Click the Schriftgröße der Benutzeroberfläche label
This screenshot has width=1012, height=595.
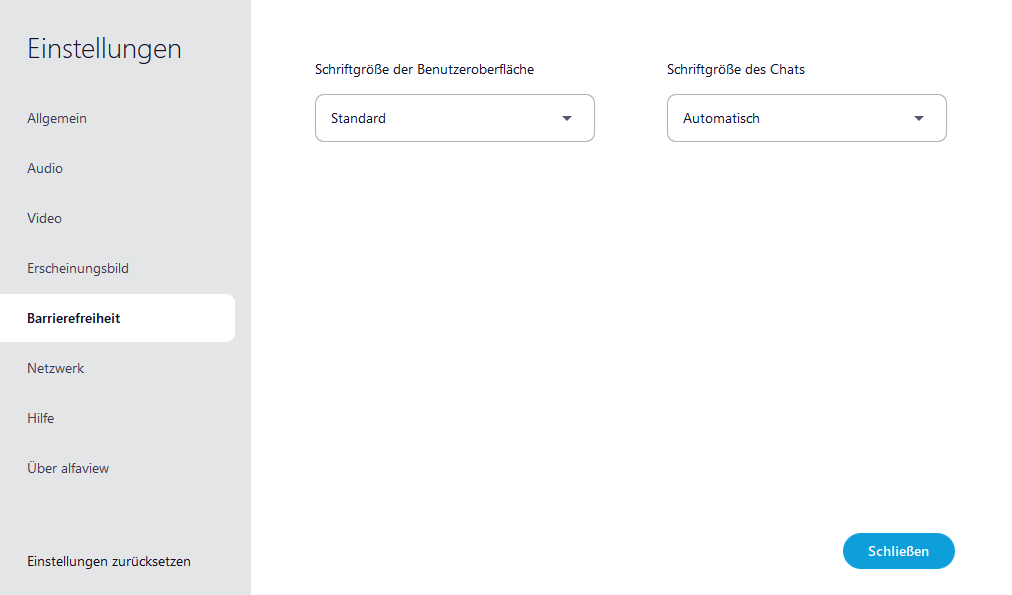(425, 69)
